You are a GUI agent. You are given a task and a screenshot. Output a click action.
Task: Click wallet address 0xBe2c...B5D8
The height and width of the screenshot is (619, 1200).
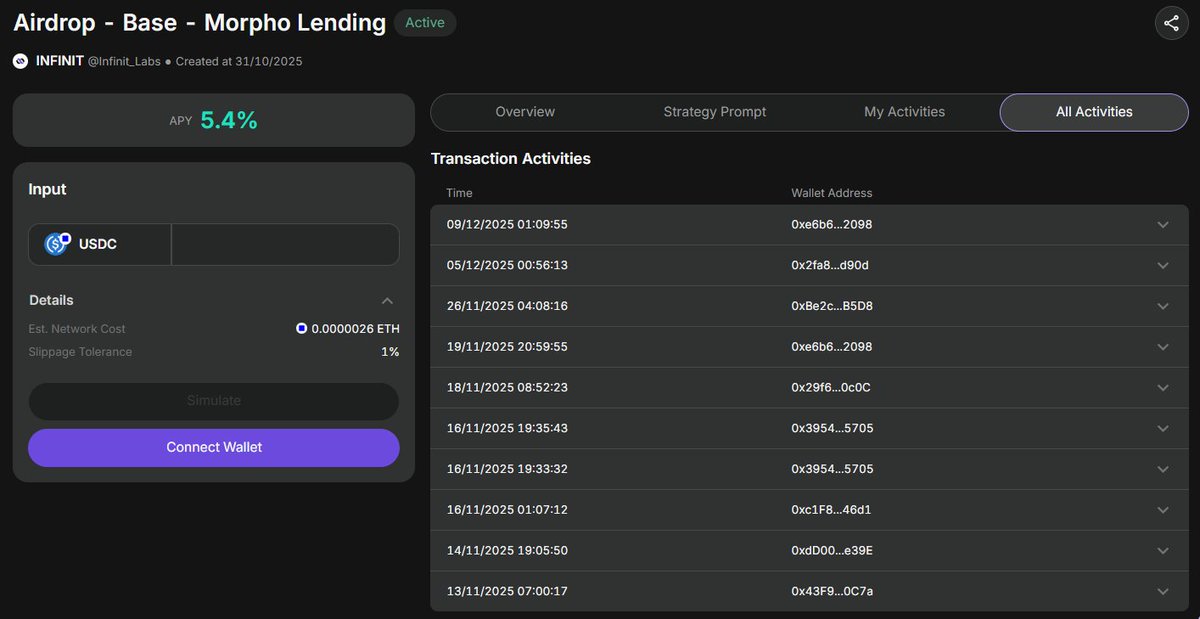(832, 306)
